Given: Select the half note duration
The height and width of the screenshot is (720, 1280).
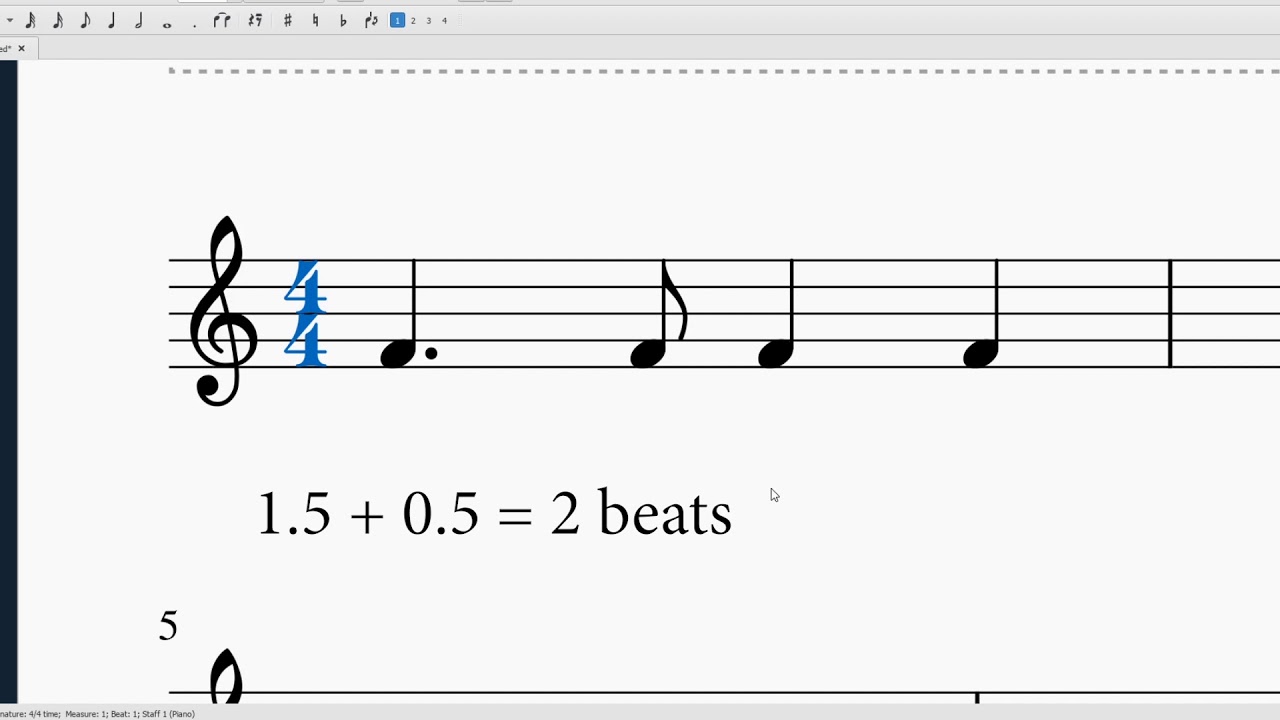Looking at the screenshot, I should (139, 20).
